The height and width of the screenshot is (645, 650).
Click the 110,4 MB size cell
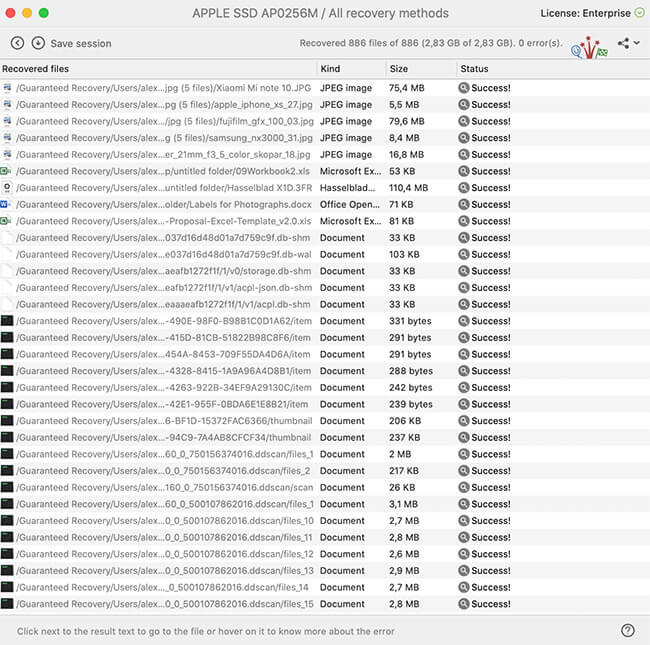tap(408, 188)
